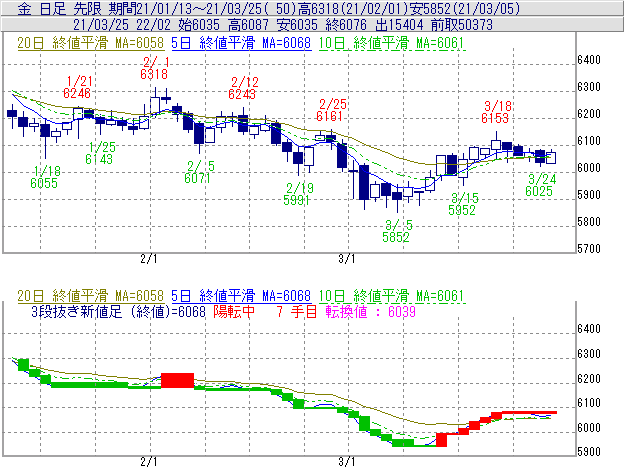
Task: Select the 2/12 6243 peak label
Action: tap(243, 88)
